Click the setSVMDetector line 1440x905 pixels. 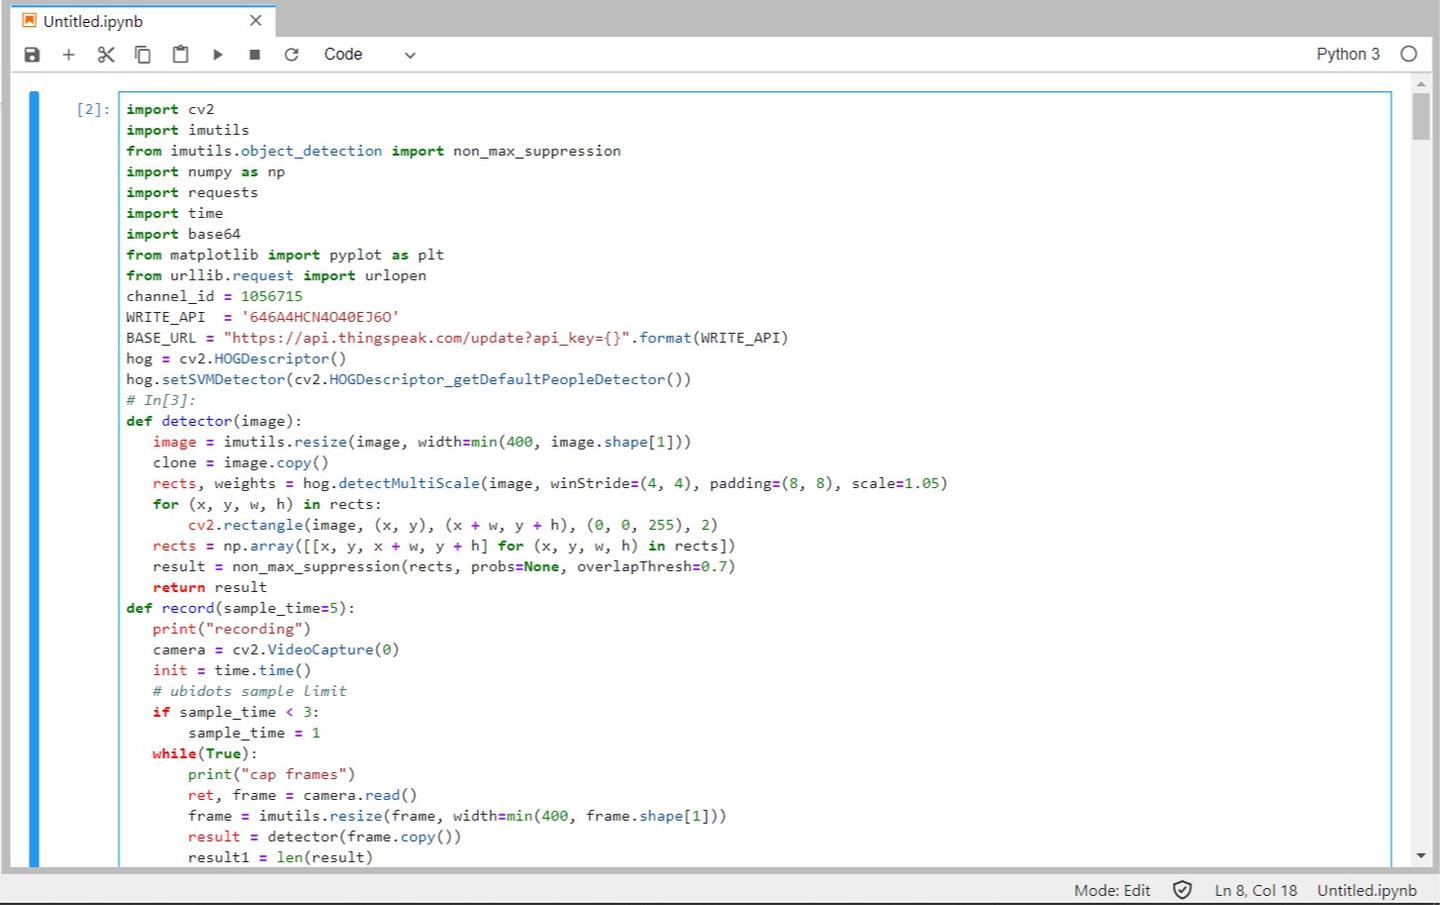pyautogui.click(x=408, y=380)
